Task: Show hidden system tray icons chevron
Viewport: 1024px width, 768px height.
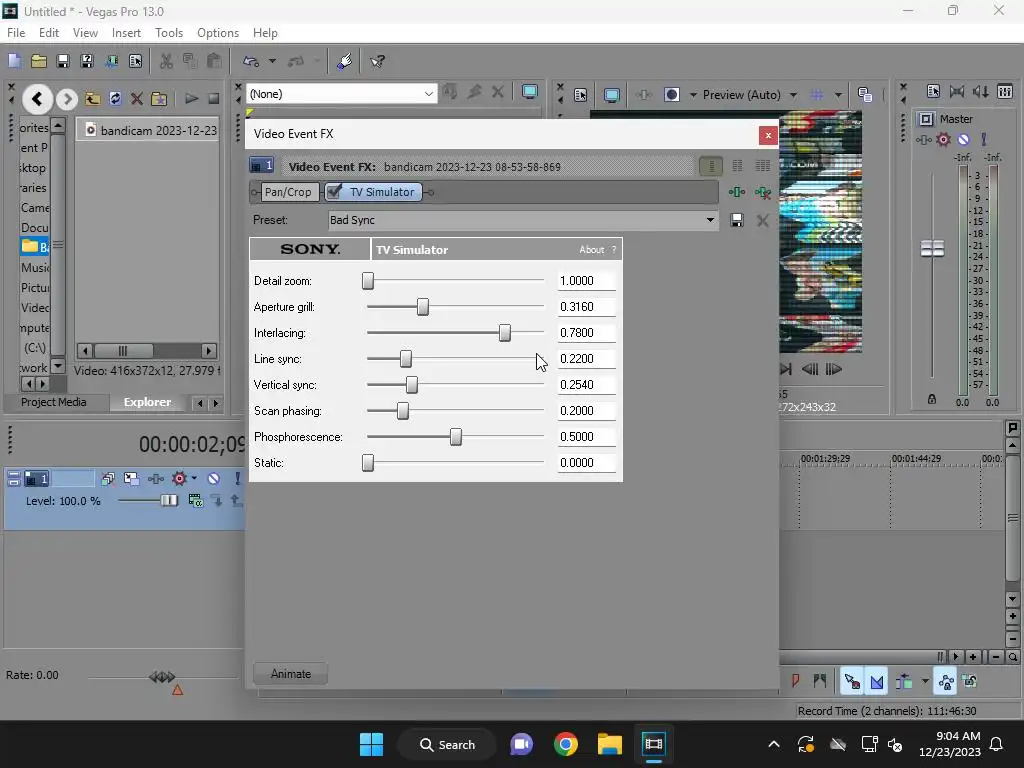Action: [774, 744]
